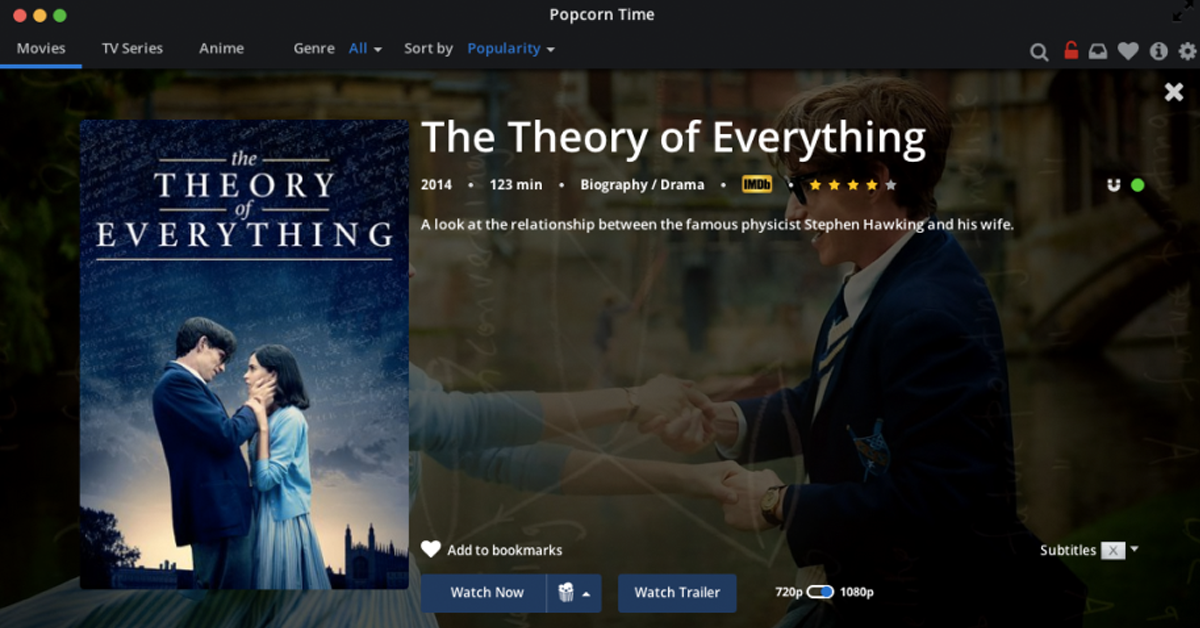Click the IMDb badge
The width and height of the screenshot is (1200, 628).
757,184
